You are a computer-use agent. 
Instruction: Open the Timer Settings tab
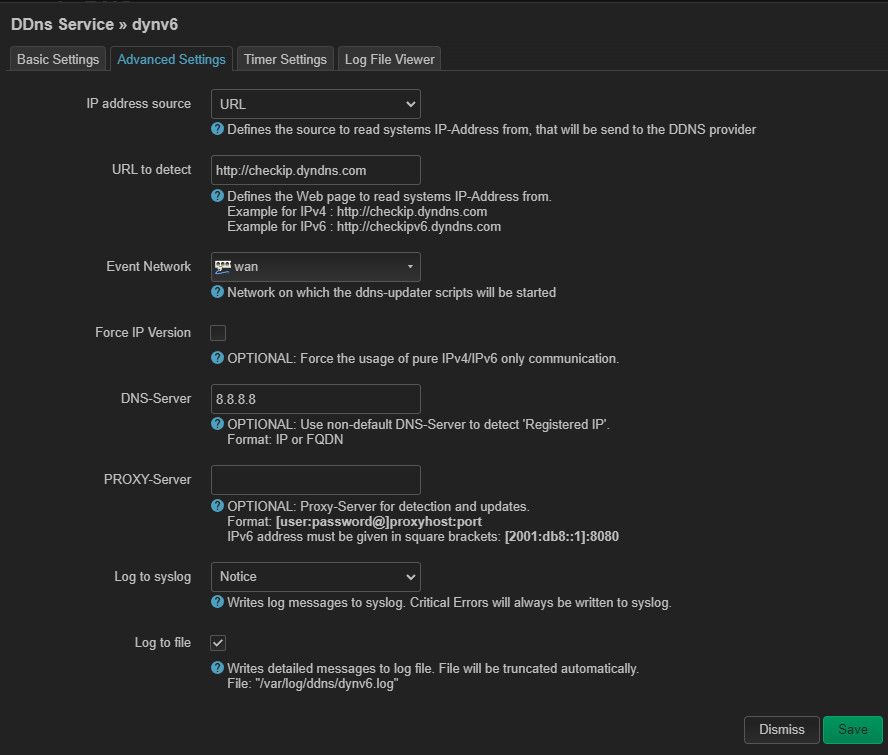coord(285,60)
